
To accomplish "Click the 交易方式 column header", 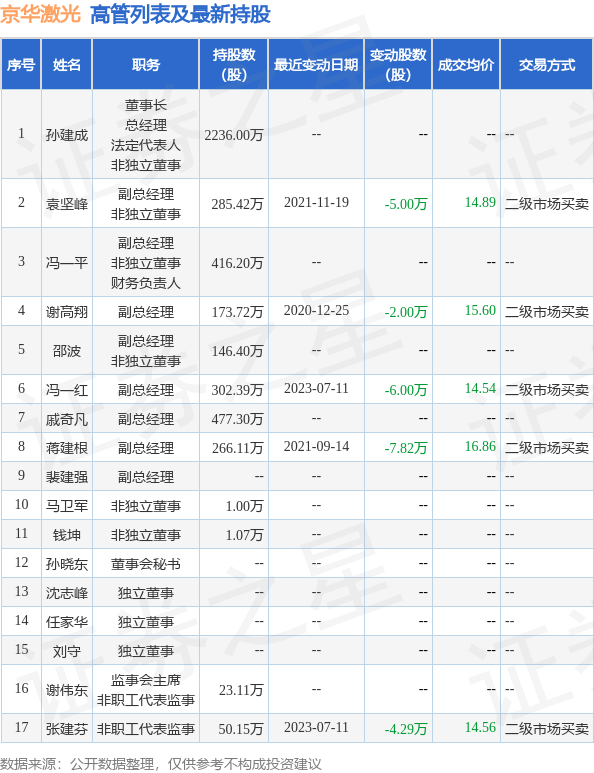I will [x=547, y=65].
